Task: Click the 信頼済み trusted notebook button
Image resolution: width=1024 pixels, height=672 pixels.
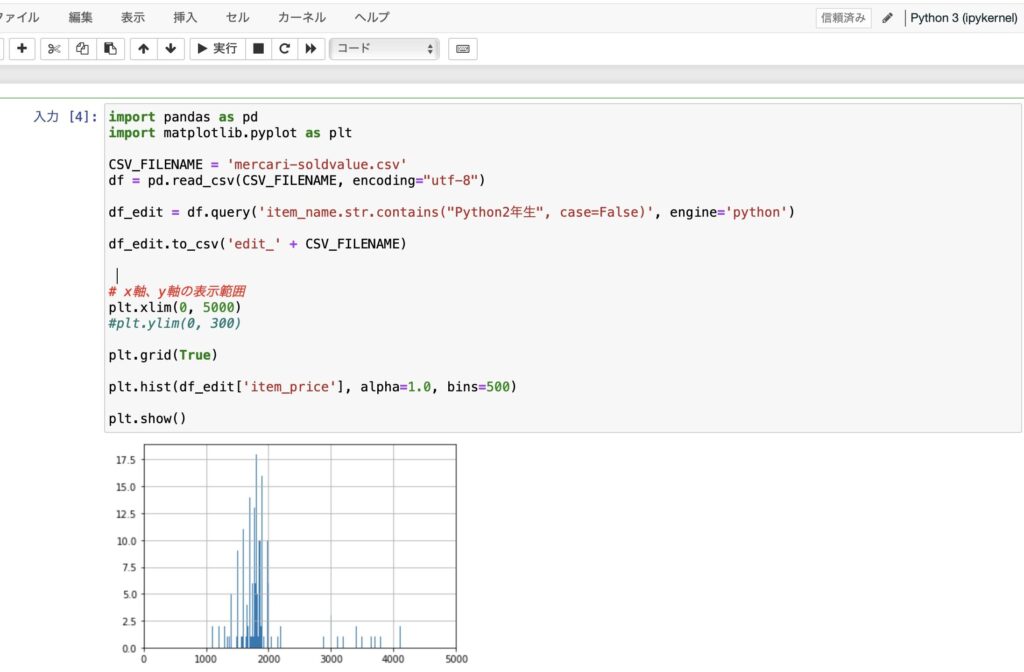Action: [843, 18]
